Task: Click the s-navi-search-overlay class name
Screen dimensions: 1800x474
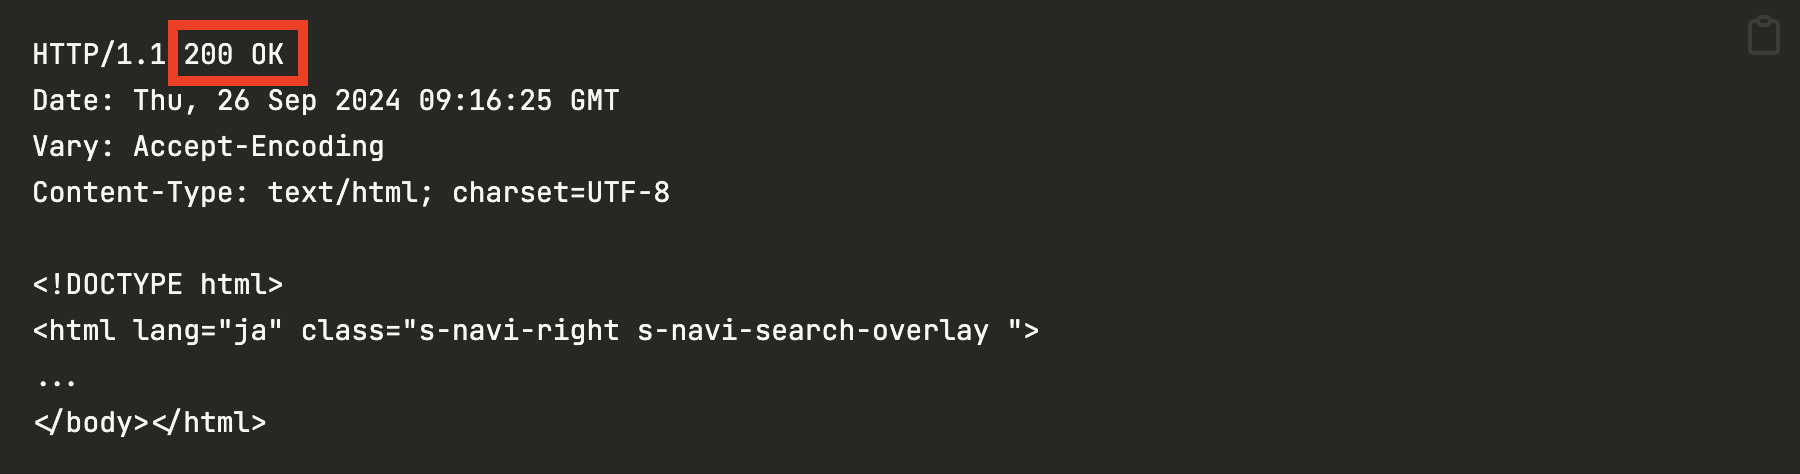Action: [813, 330]
